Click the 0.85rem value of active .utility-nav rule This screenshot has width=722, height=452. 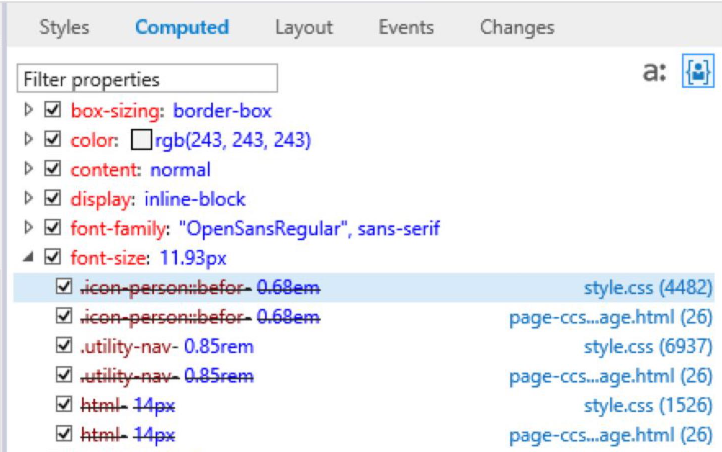(x=219, y=347)
